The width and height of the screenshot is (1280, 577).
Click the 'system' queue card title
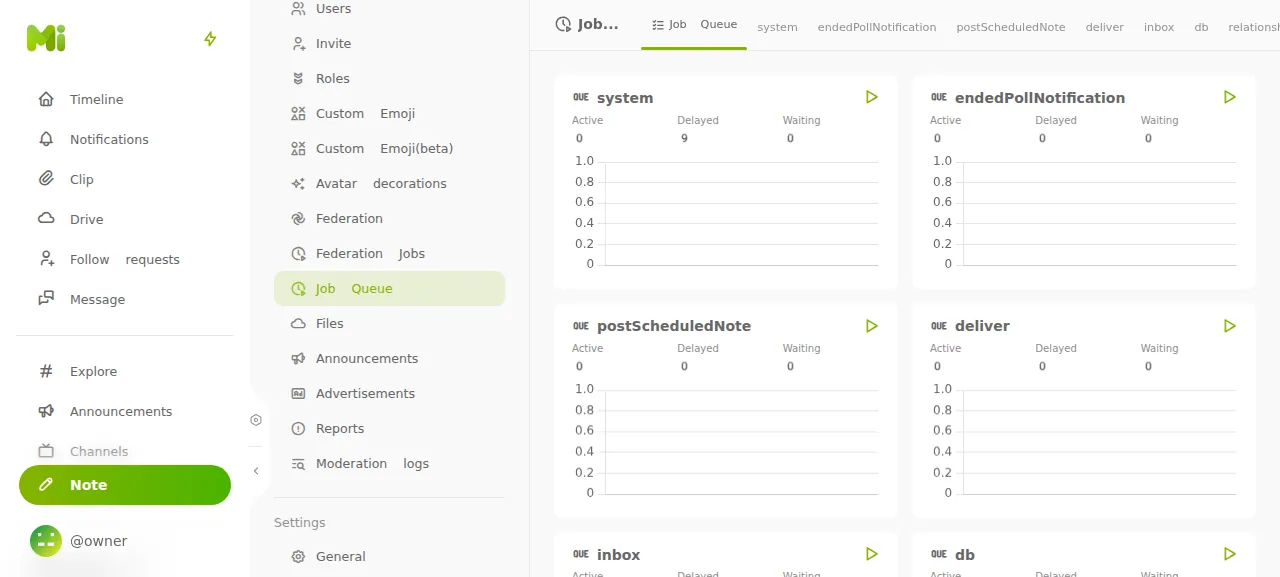pos(625,98)
